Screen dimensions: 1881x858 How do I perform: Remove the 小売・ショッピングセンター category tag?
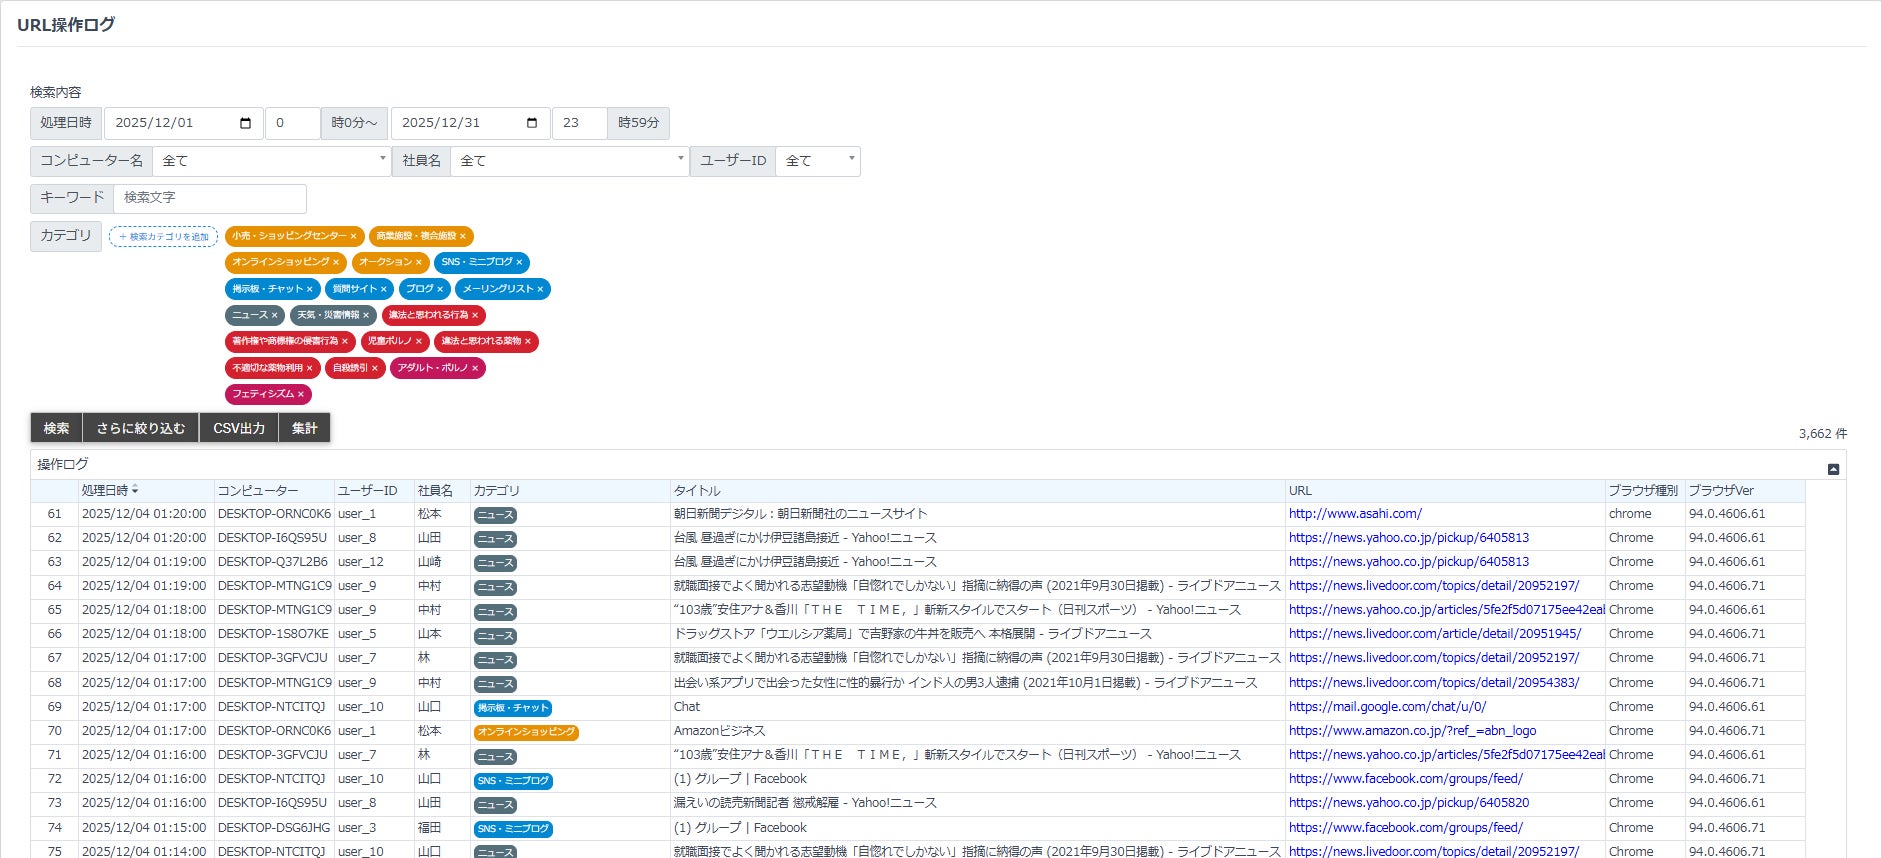(353, 236)
